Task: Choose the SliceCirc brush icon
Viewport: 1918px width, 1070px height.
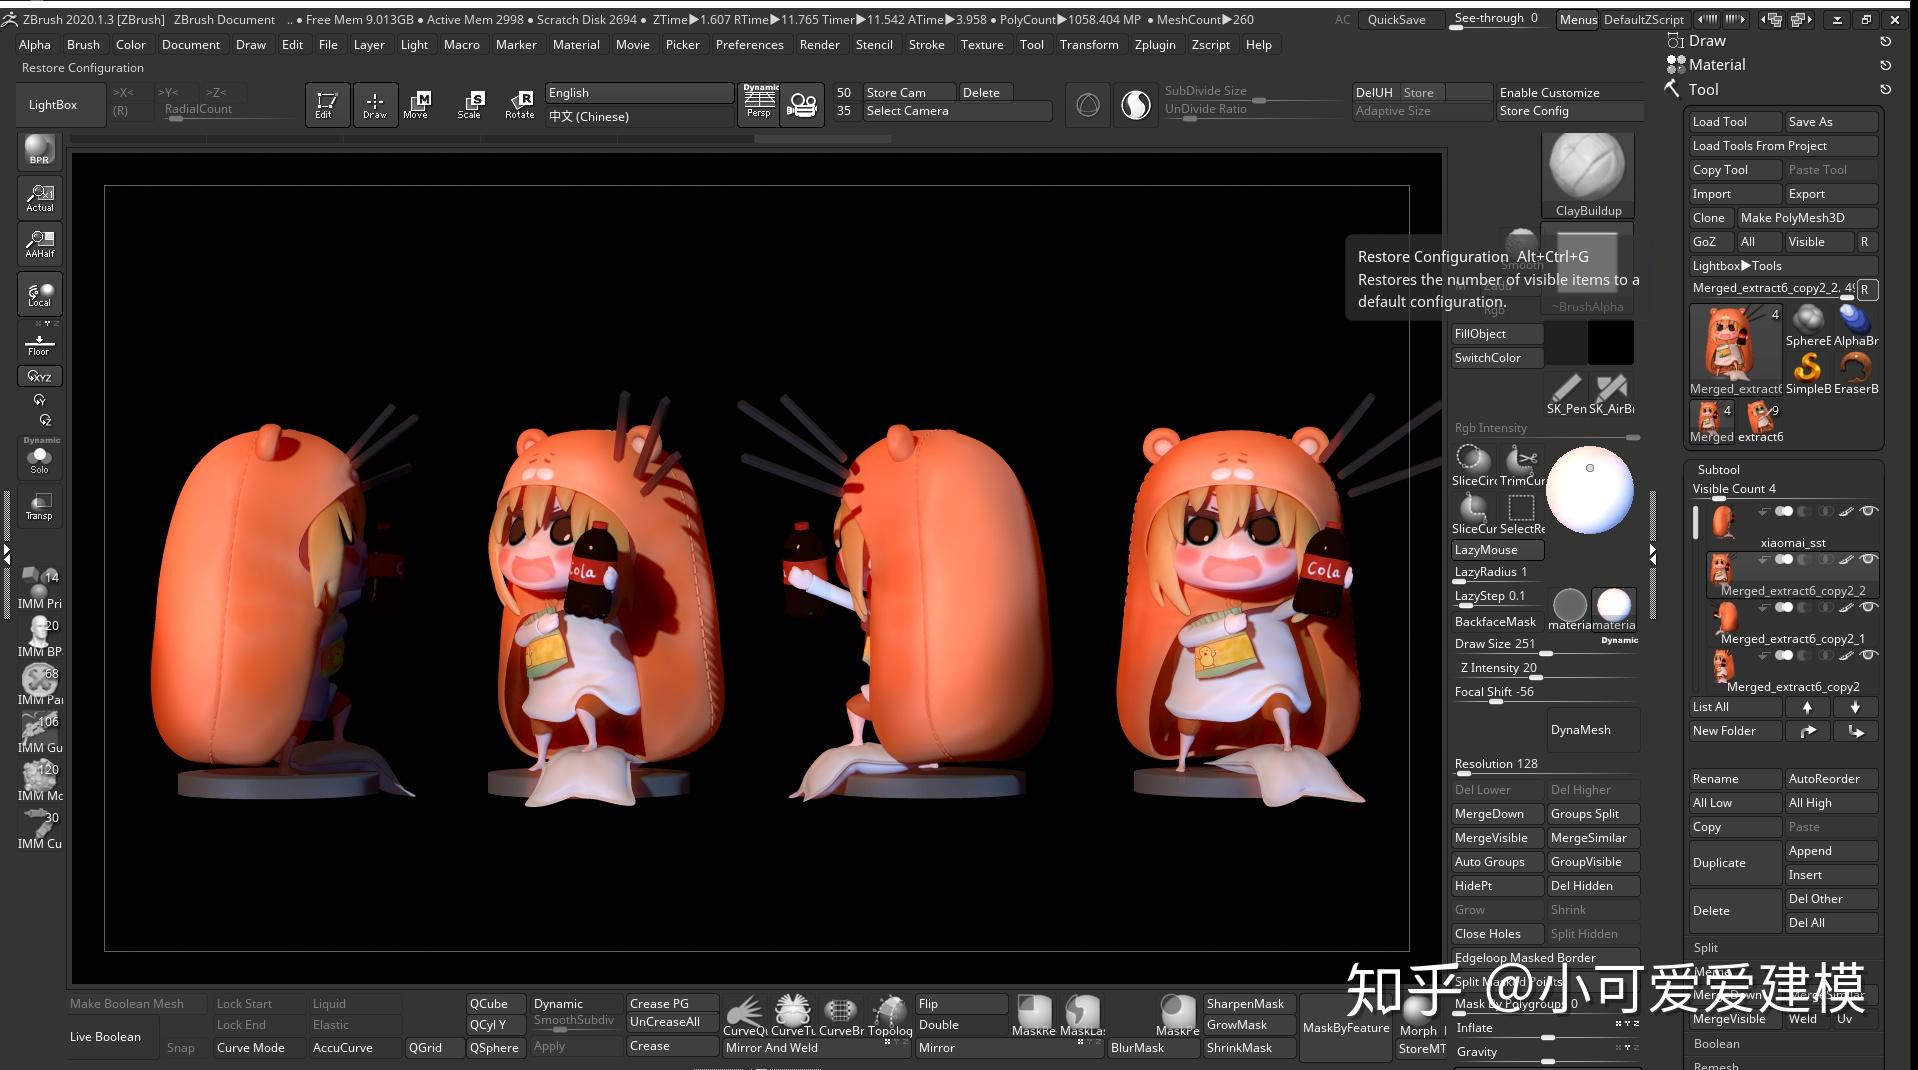Action: [1474, 465]
